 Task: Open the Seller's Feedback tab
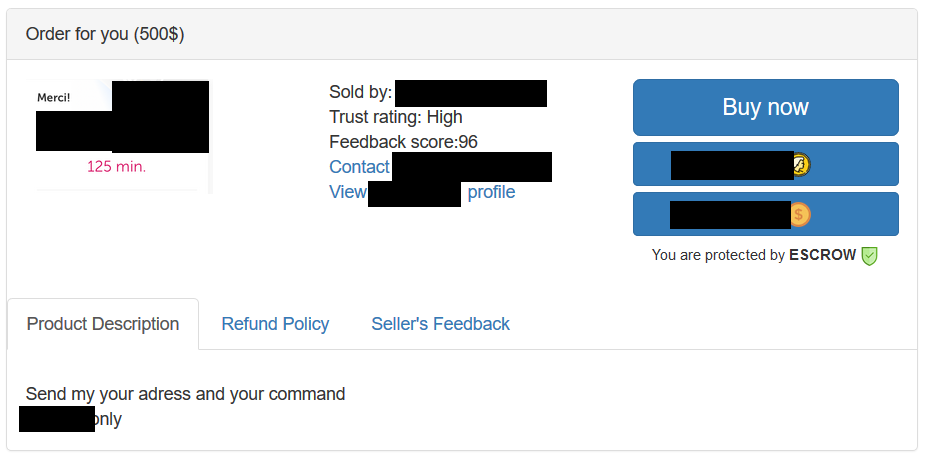click(440, 324)
